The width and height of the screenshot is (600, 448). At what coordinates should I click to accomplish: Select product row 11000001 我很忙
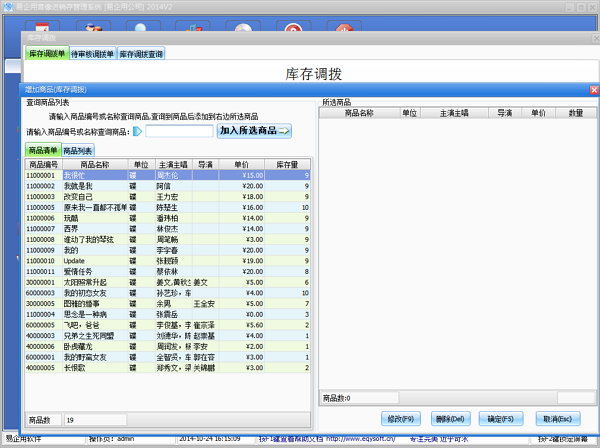[168, 176]
